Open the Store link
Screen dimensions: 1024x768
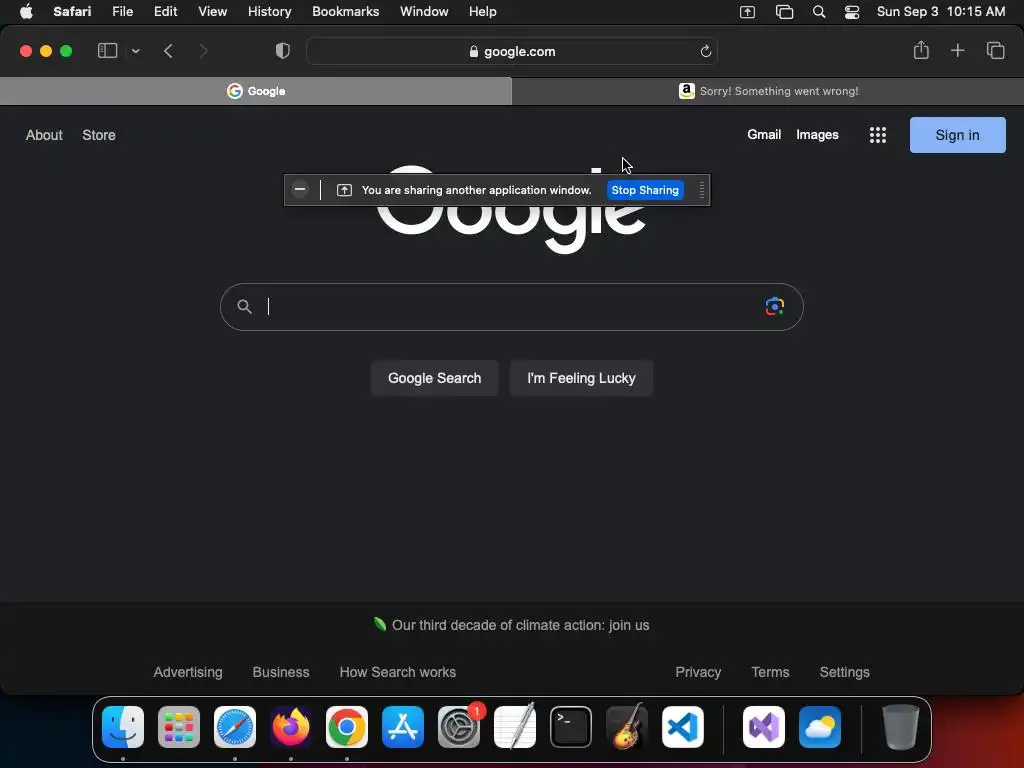[99, 135]
